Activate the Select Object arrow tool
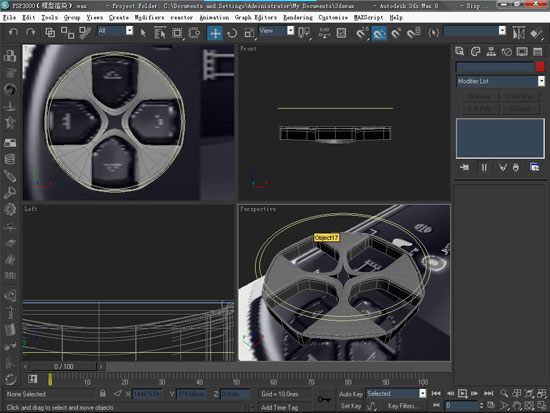The height and width of the screenshot is (413, 550). [143, 33]
